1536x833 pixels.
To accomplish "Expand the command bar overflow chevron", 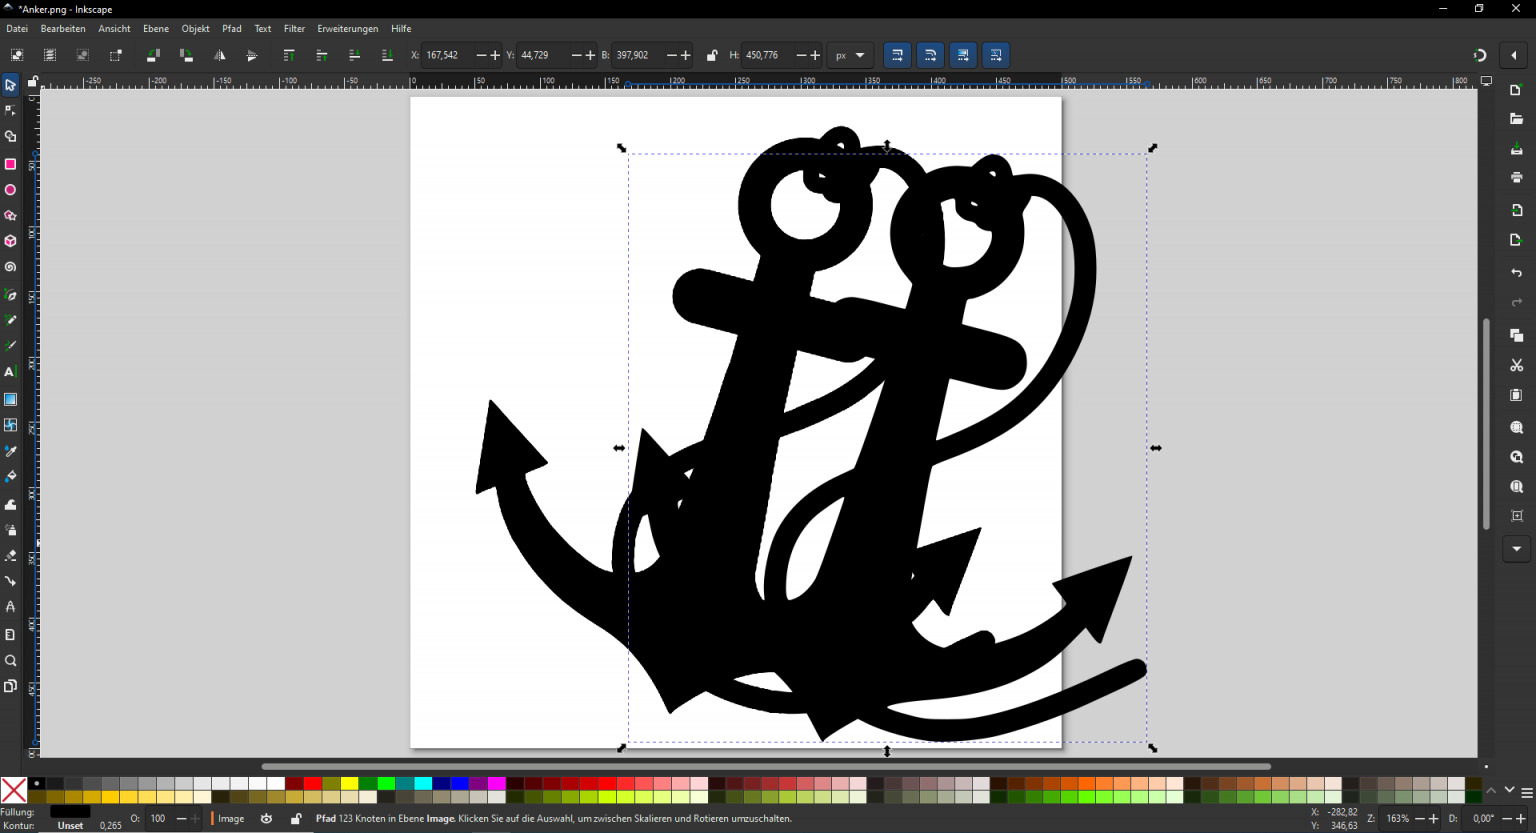I will tap(1517, 549).
